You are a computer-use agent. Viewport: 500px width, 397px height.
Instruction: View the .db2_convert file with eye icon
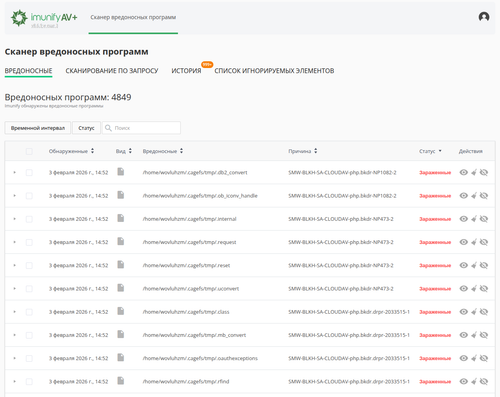pyautogui.click(x=463, y=172)
